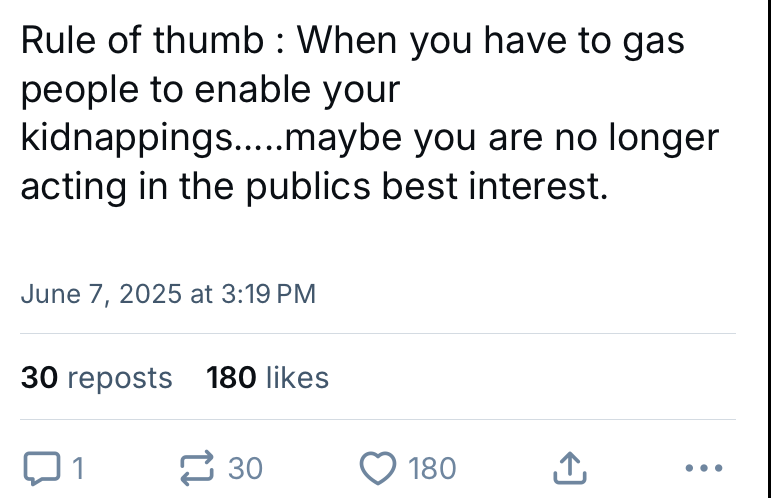771x498 pixels.
Task: Click the bold 30 in reposts stat
Action: tap(39, 378)
